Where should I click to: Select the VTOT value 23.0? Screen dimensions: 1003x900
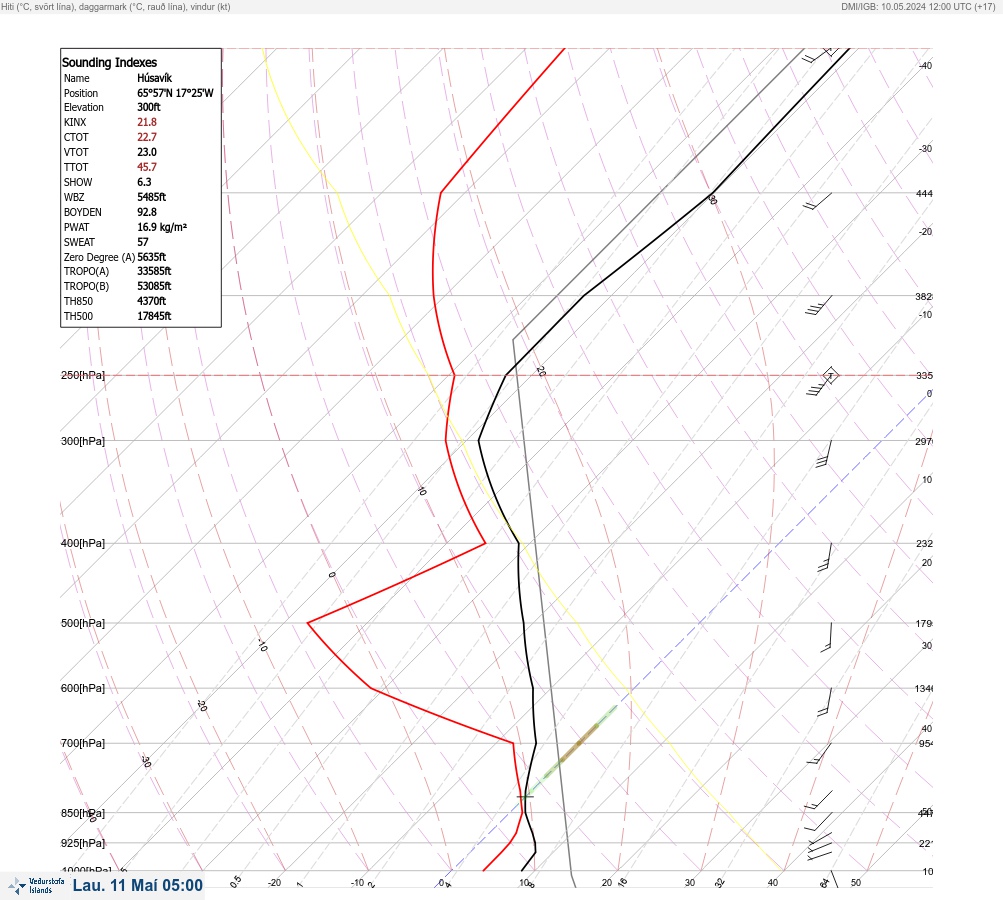[146, 152]
